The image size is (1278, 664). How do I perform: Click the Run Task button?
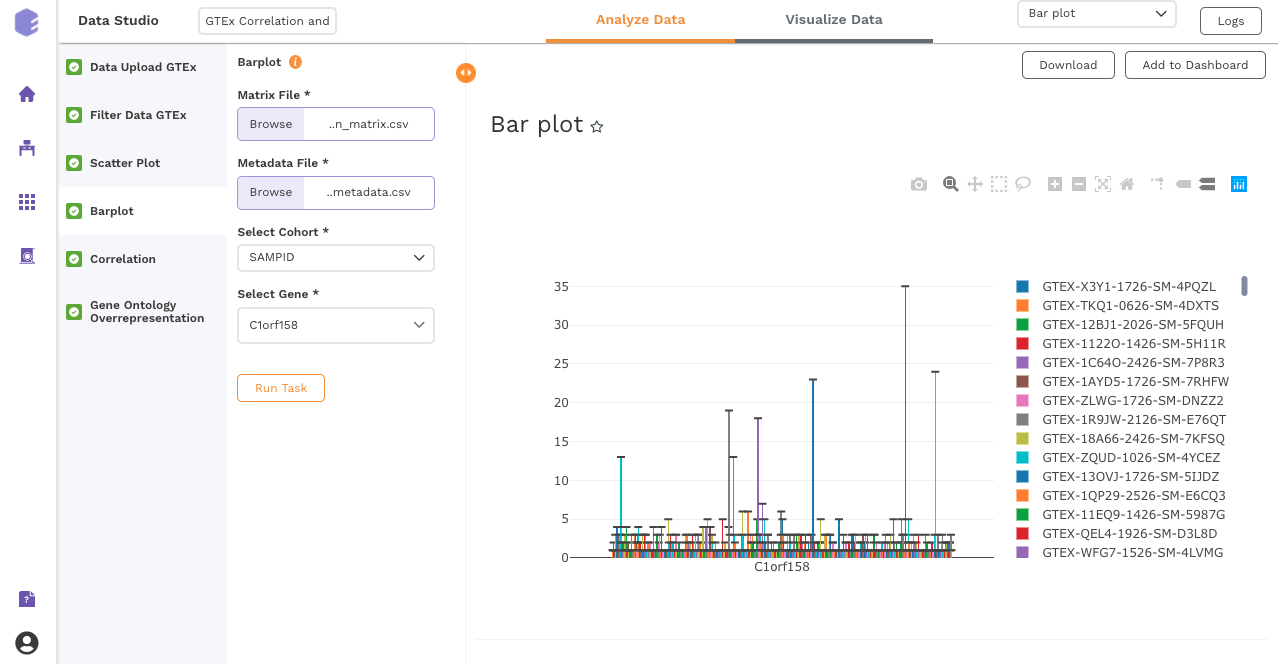point(280,388)
